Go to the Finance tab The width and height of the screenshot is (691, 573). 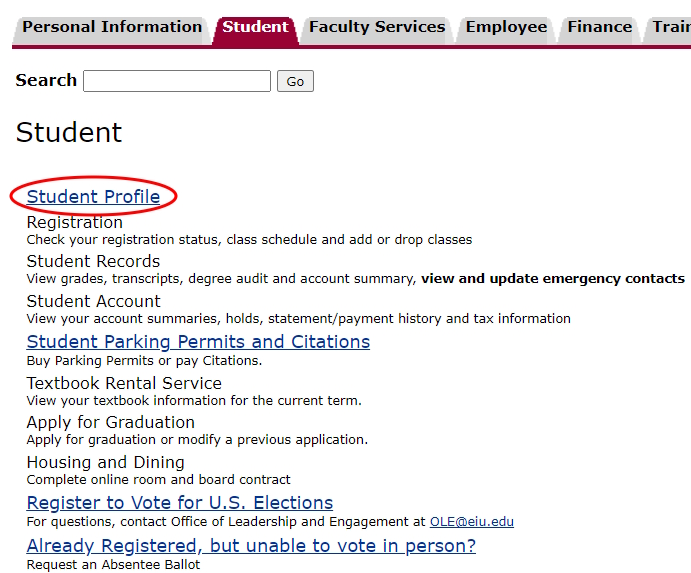point(599,28)
